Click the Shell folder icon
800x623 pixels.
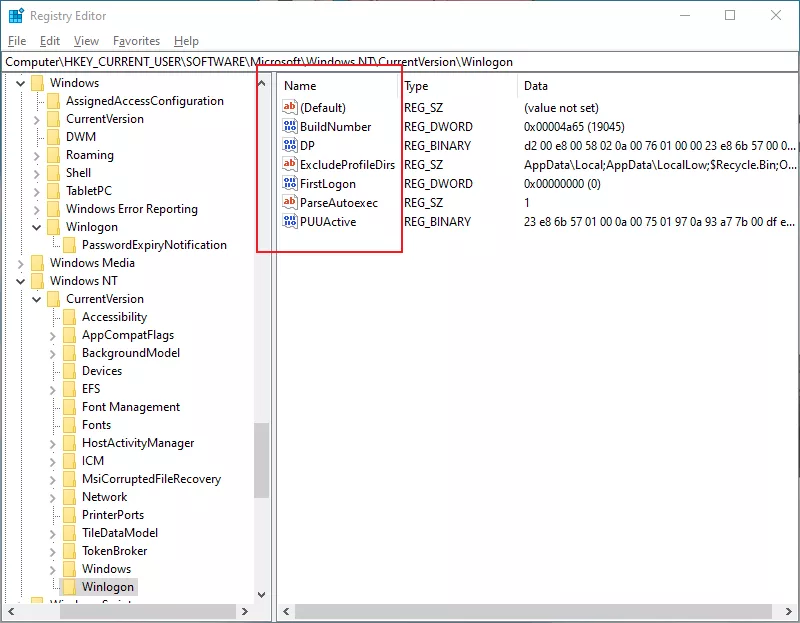coord(54,173)
